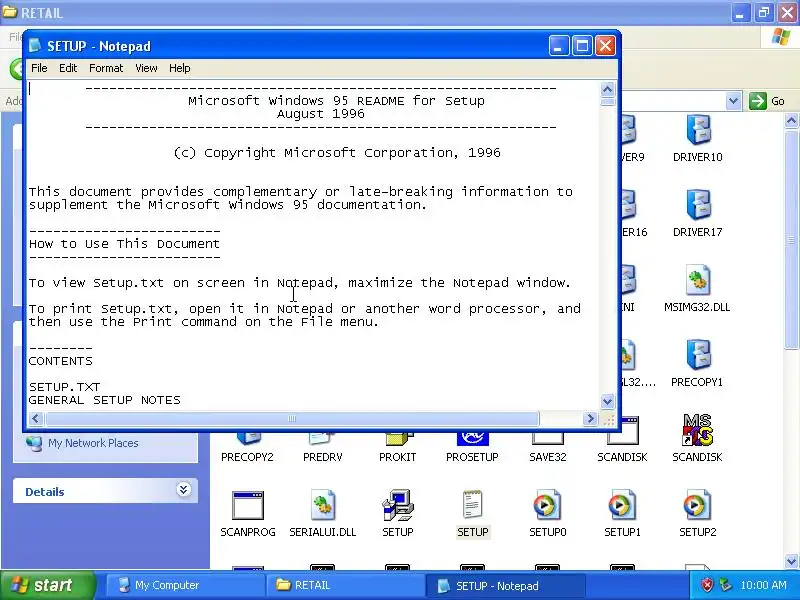The width and height of the screenshot is (800, 600).
Task: Open the Notepad Format menu
Action: (106, 68)
